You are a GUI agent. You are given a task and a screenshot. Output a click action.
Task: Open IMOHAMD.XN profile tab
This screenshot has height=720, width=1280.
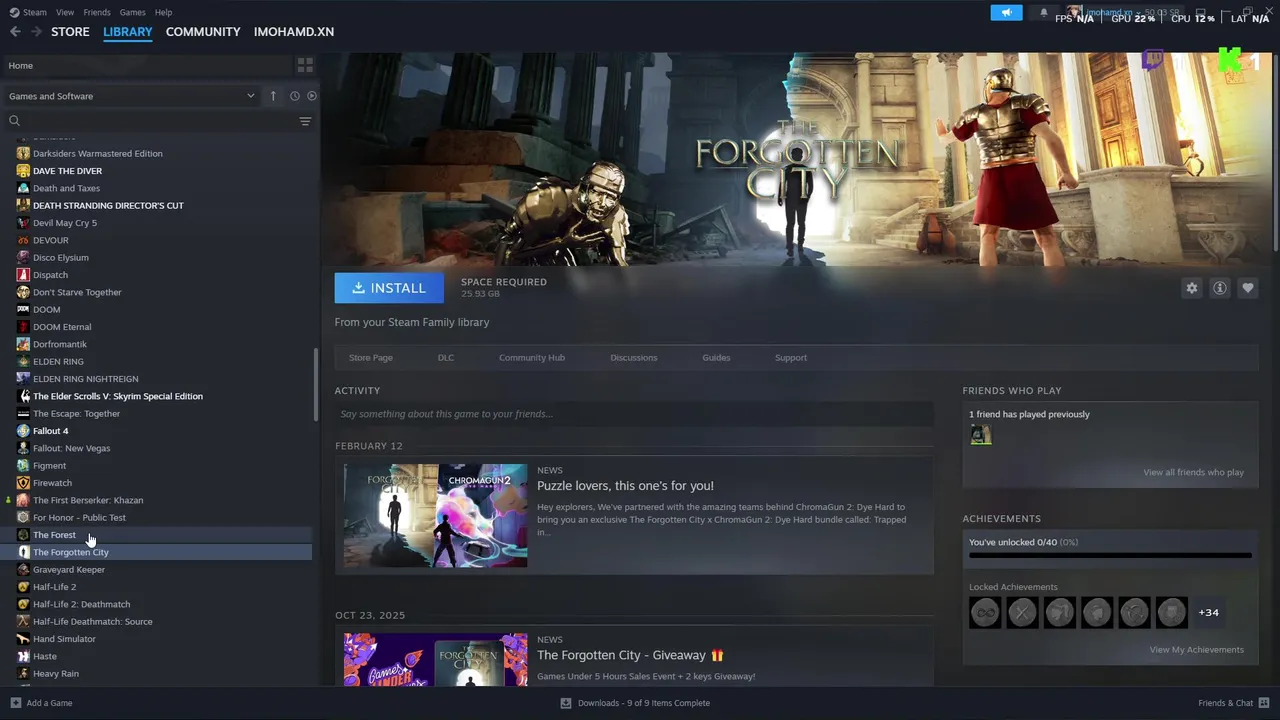[x=294, y=32]
